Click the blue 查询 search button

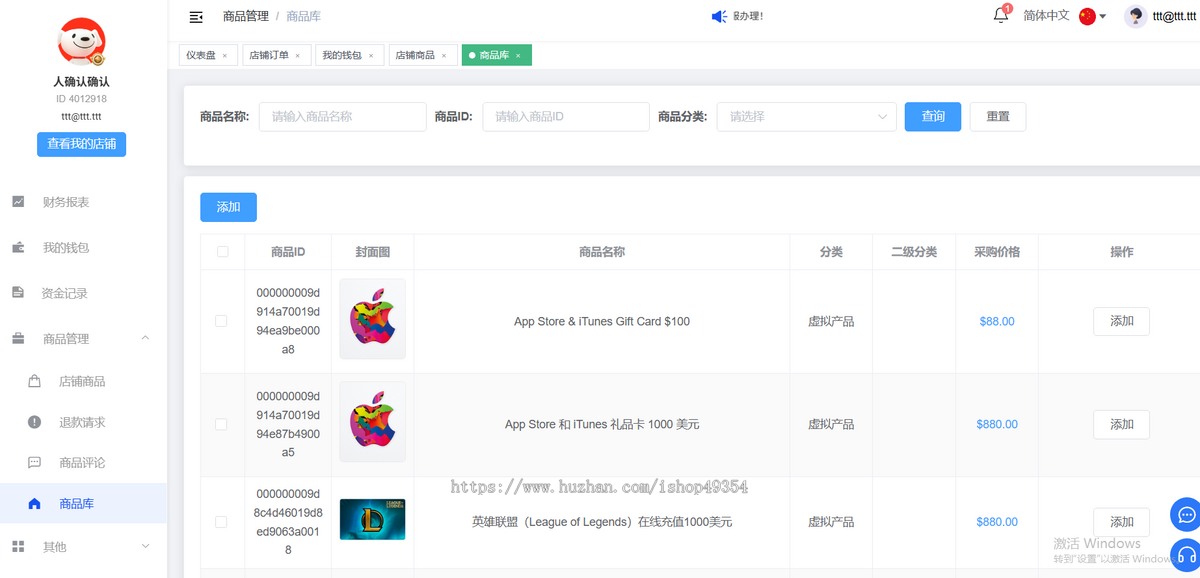[933, 116]
